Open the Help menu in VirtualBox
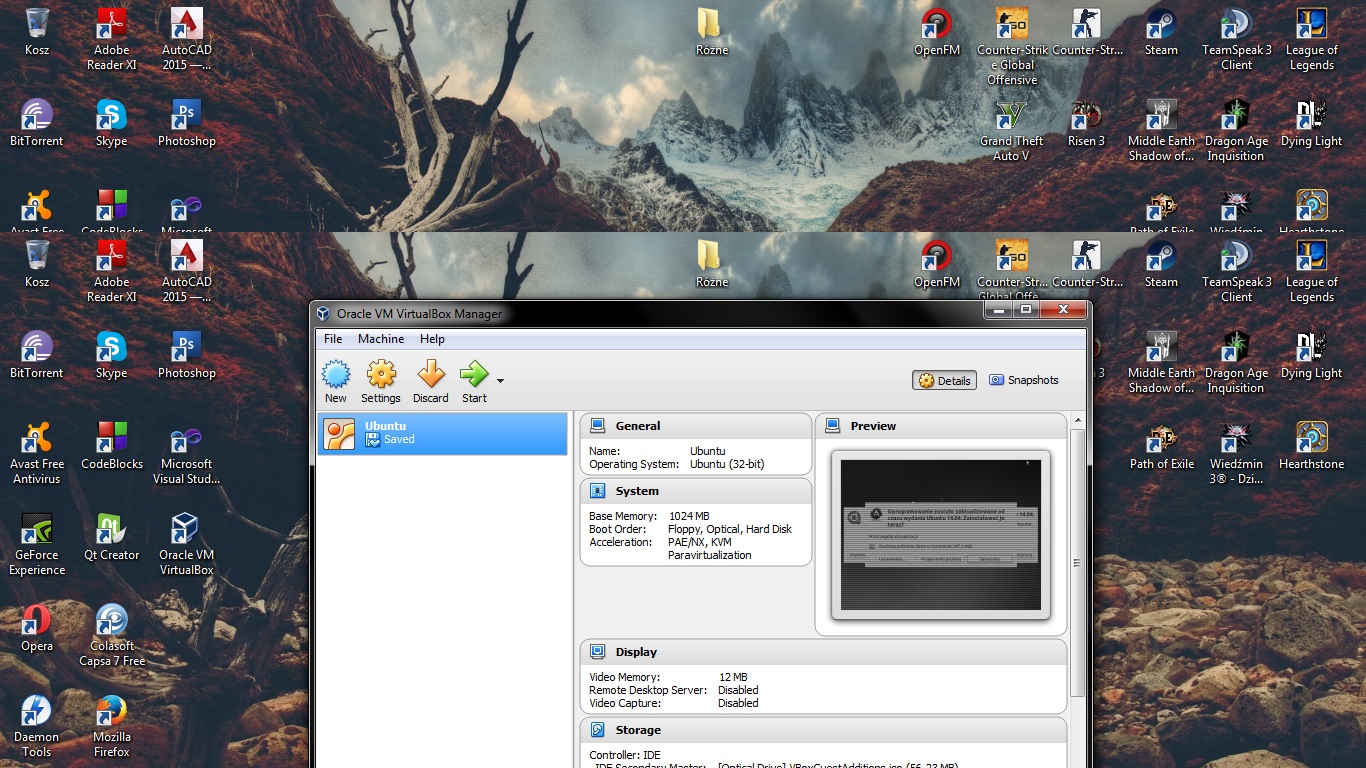1366x768 pixels. tap(432, 339)
